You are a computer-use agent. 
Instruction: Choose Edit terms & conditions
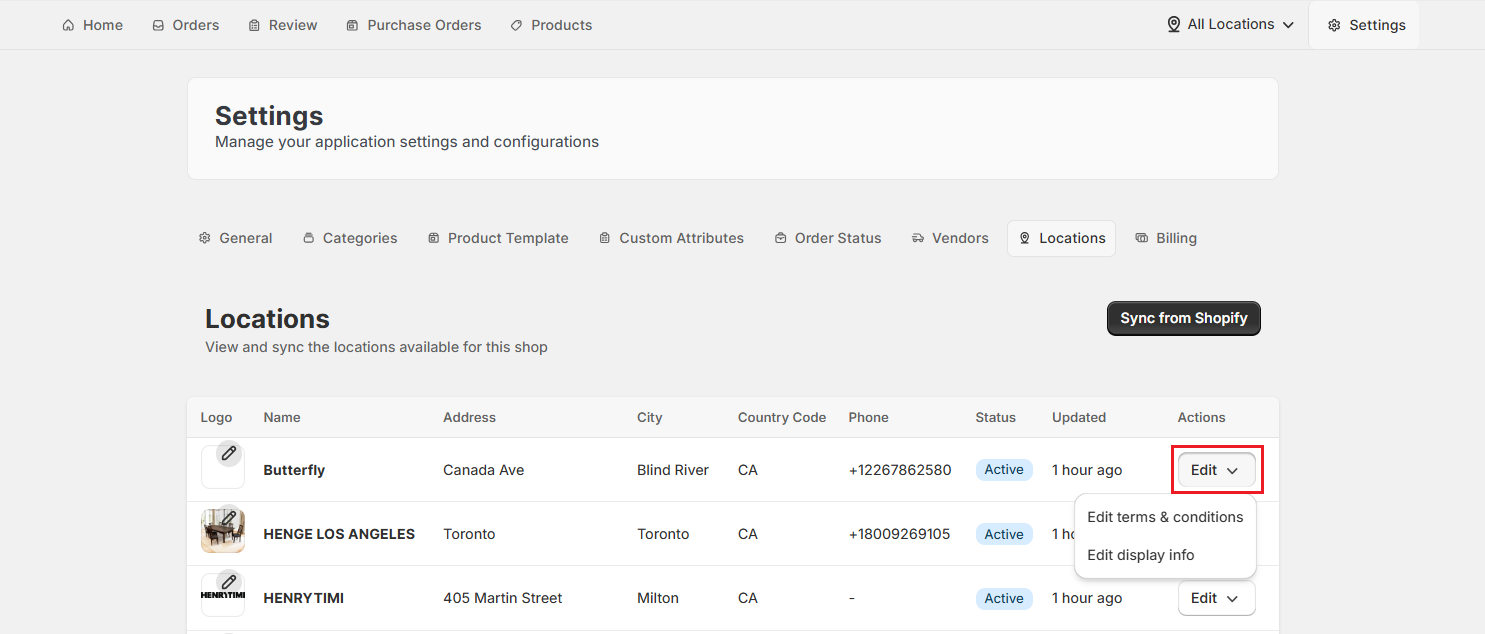[1165, 517]
